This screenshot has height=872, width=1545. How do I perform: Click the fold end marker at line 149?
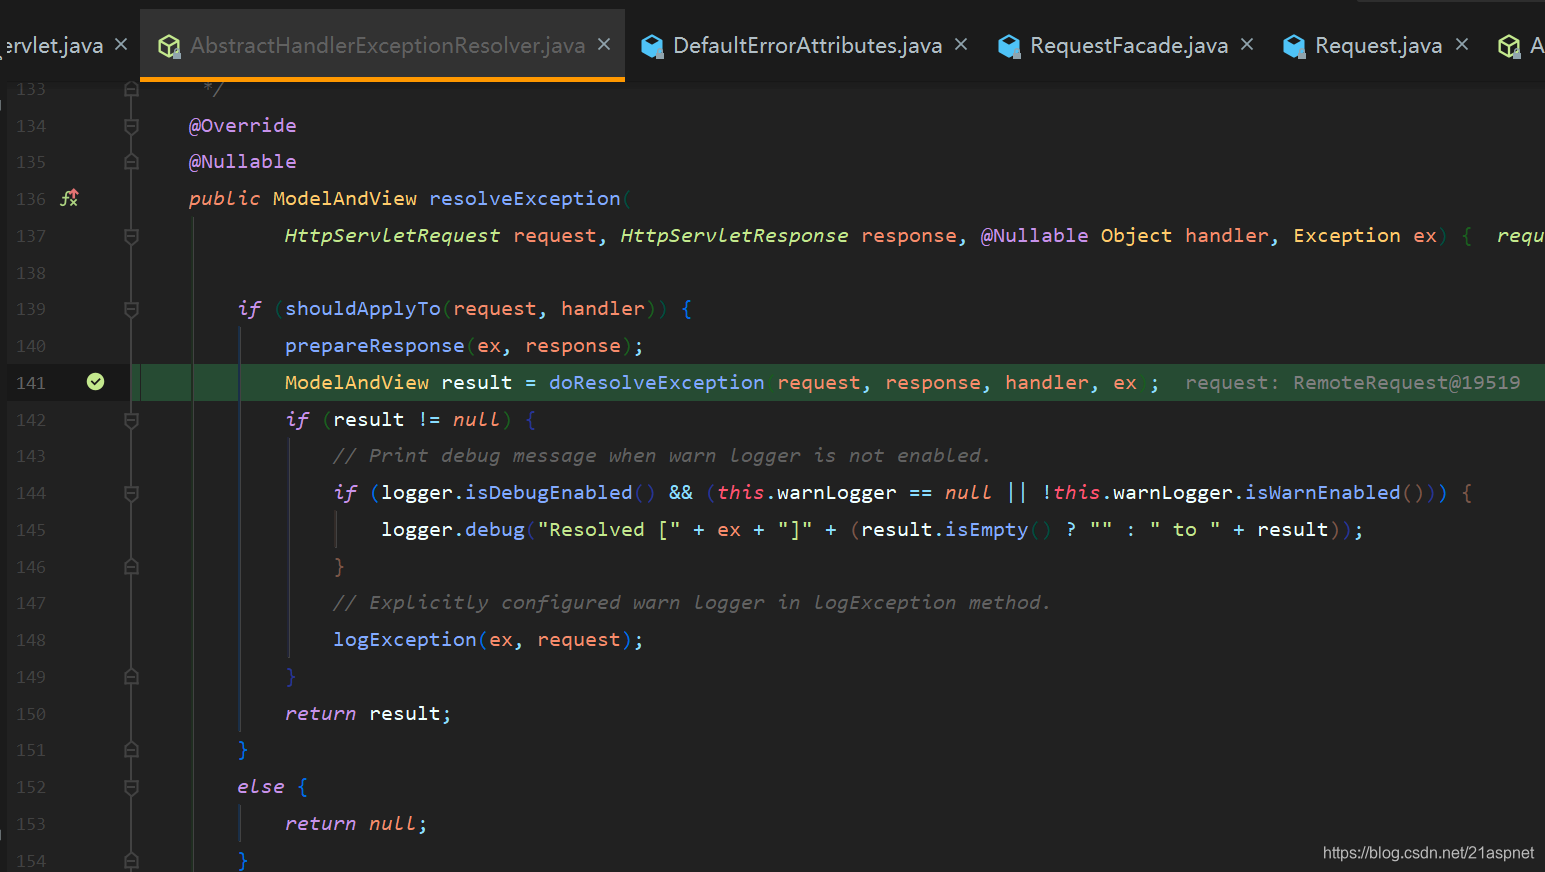131,677
